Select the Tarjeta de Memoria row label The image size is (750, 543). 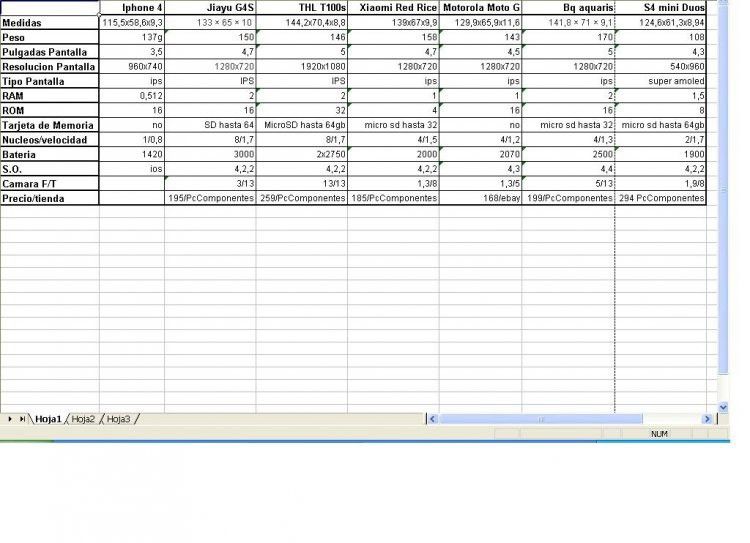pos(50,125)
